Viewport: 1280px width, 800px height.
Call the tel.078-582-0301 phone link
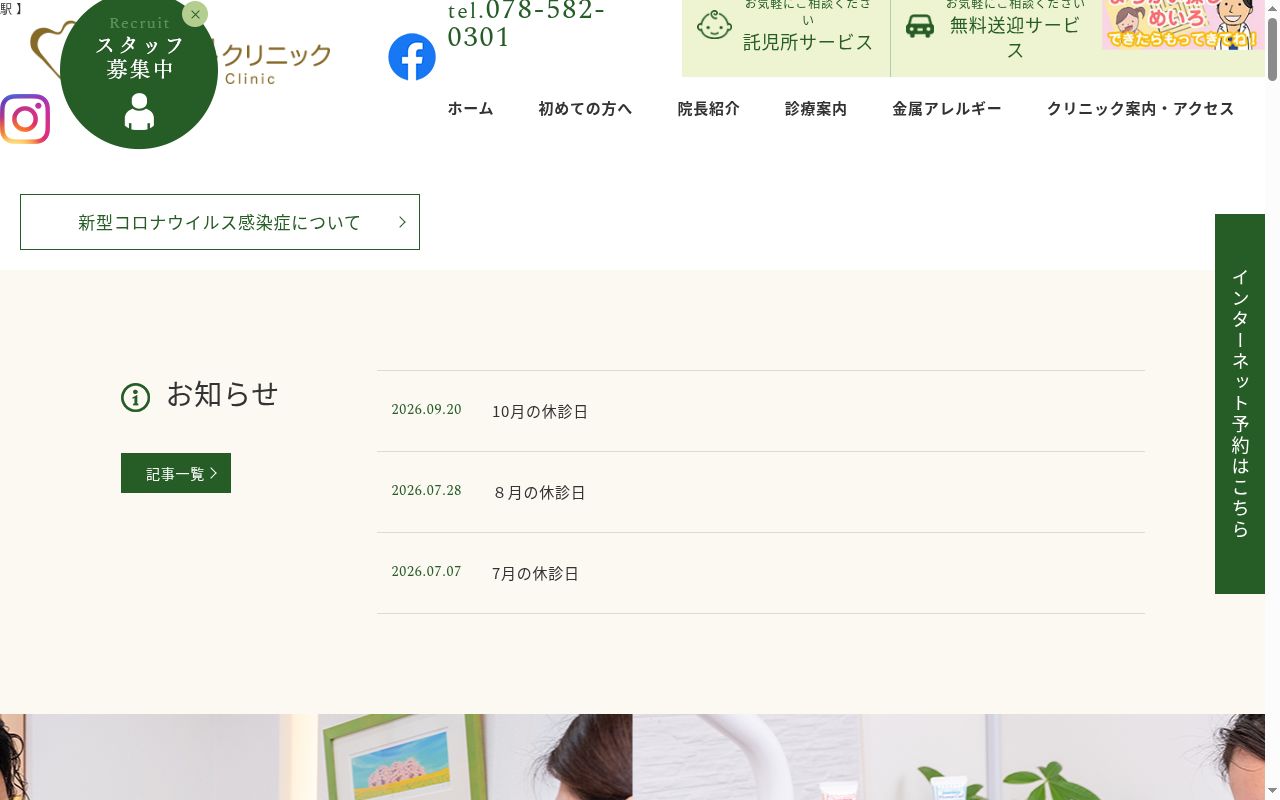(x=527, y=24)
